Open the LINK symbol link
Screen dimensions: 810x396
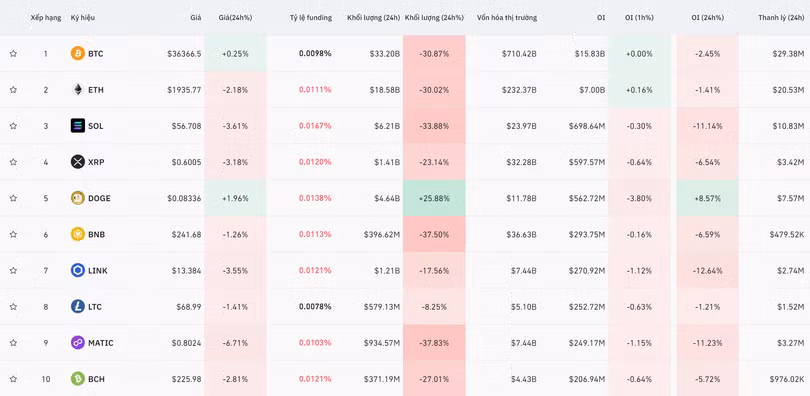(98, 271)
